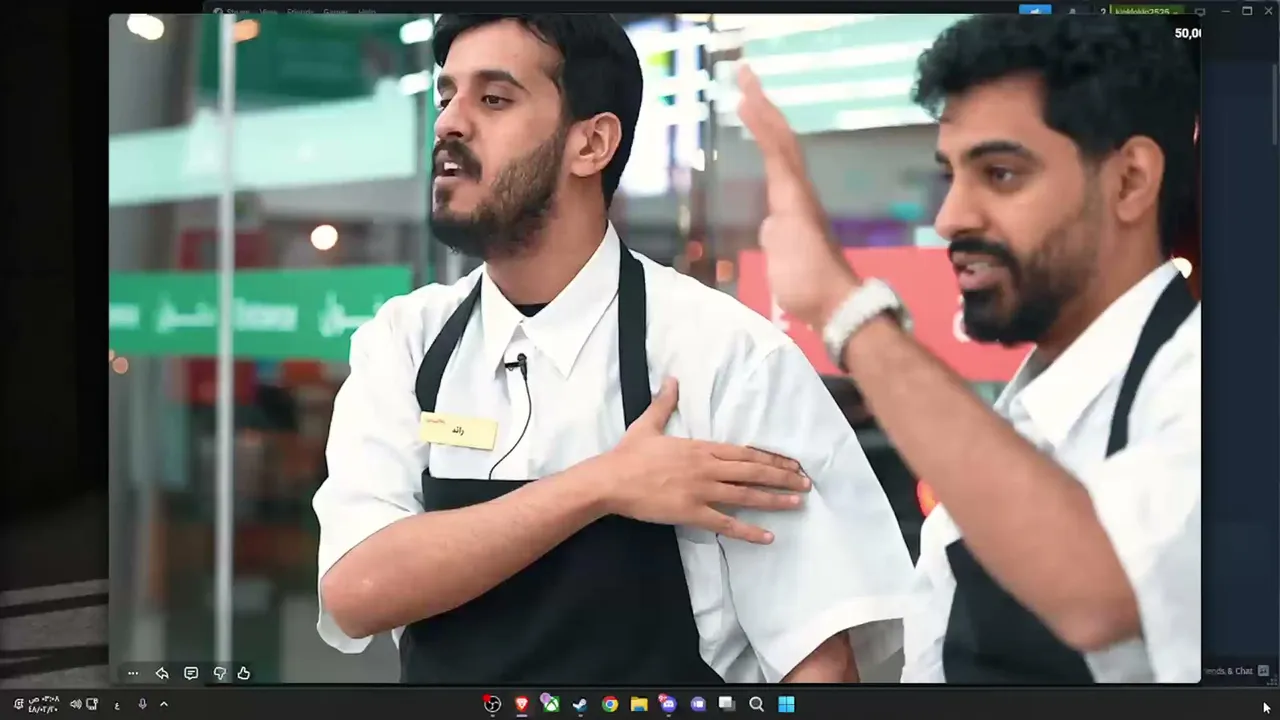Expand the hidden tray icons chevron
The height and width of the screenshot is (720, 1280).
164,704
